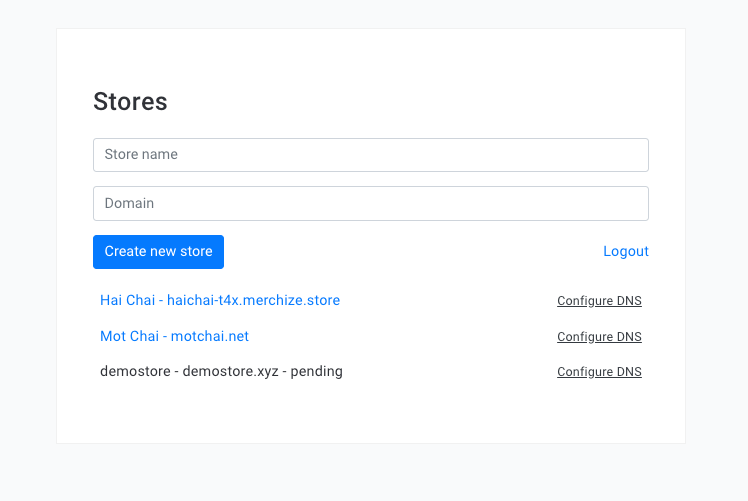Click the "Mot Chai" name in the list
The image size is (748, 501).
point(129,336)
